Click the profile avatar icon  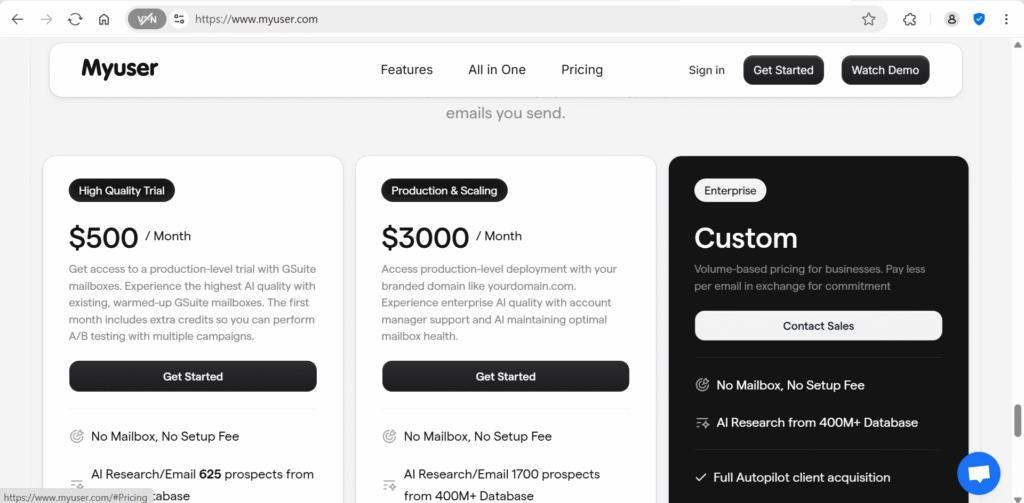click(x=952, y=20)
